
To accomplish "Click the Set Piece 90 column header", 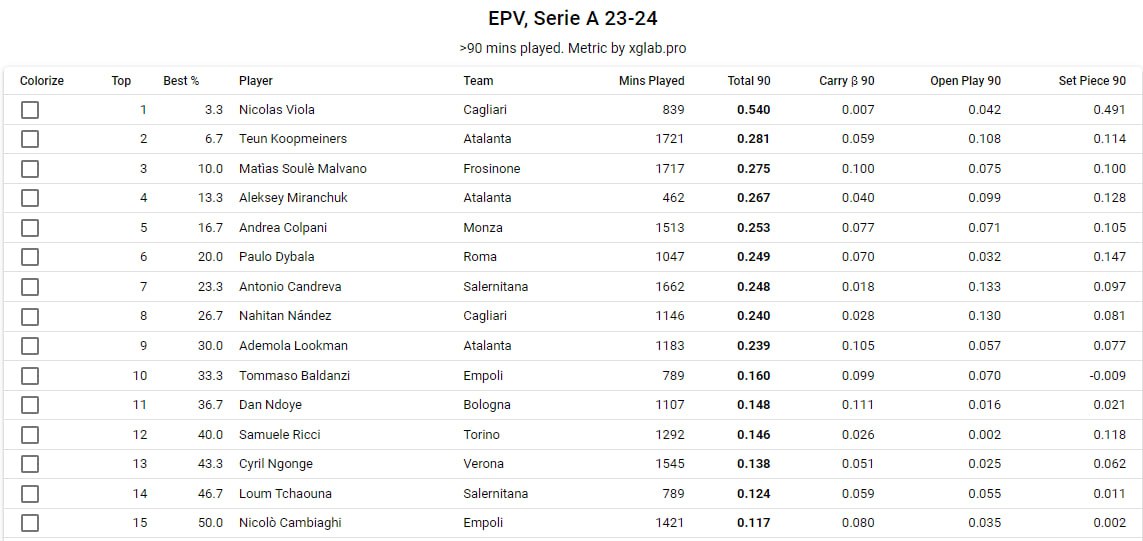I will click(x=1092, y=81).
